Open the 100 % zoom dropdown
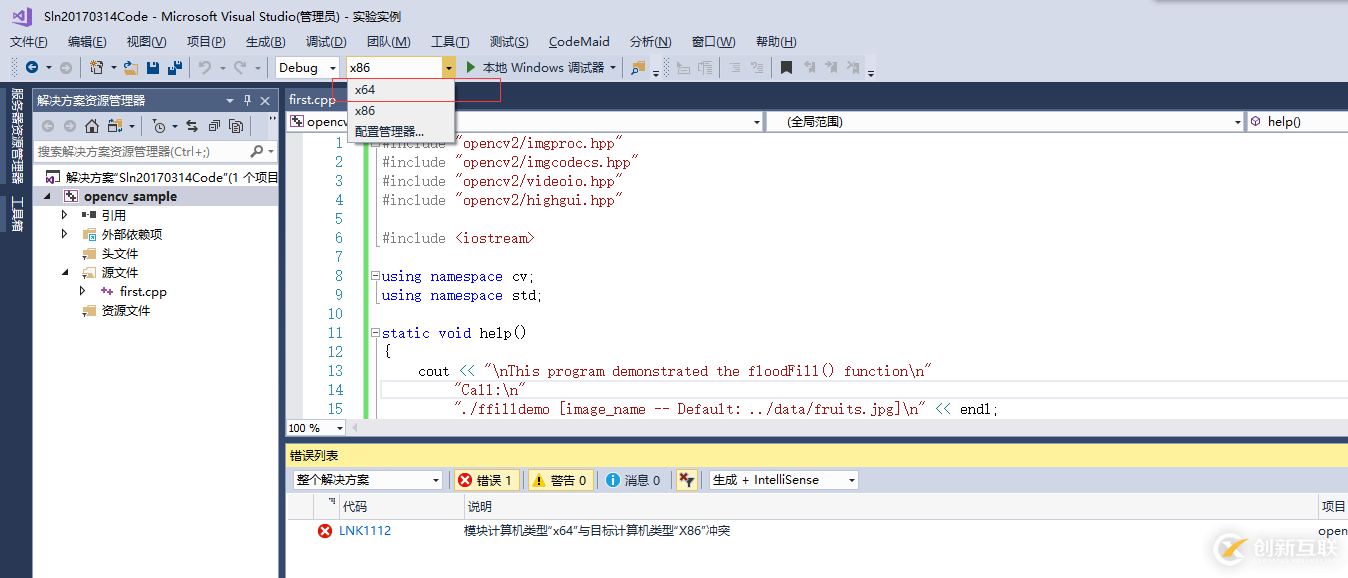 316,428
